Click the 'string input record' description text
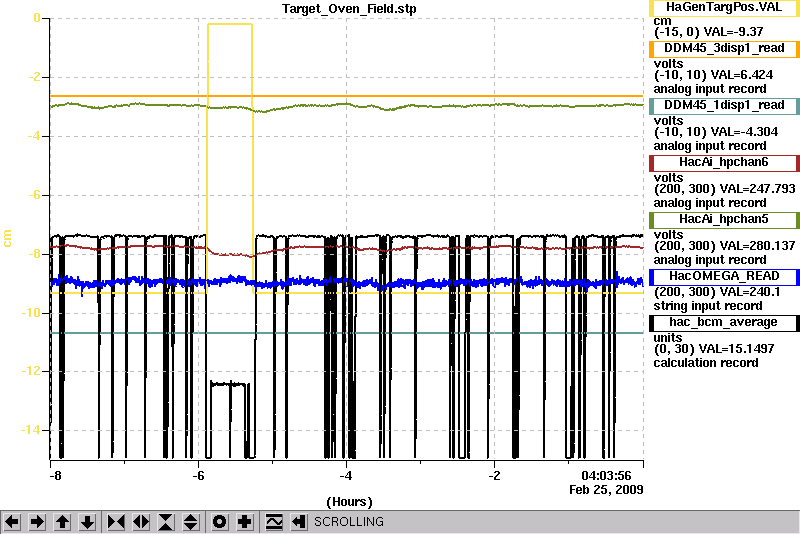 pos(708,306)
